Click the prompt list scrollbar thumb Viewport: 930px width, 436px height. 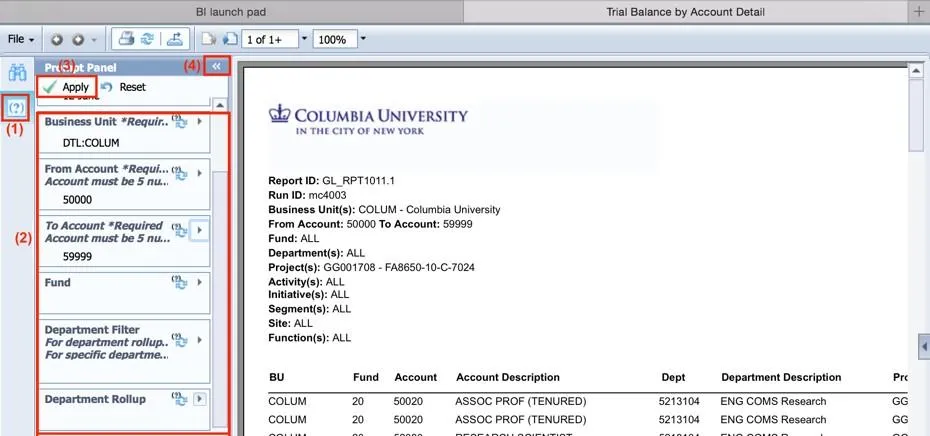point(220,298)
